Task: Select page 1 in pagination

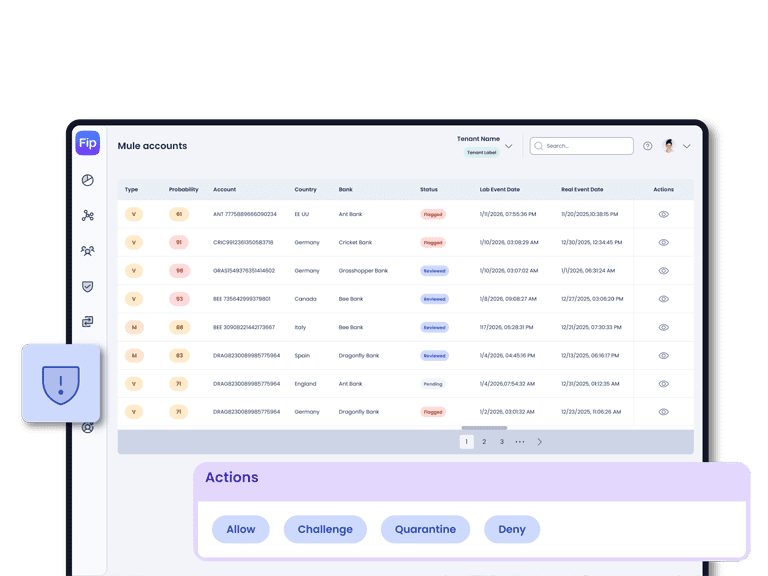Action: click(x=466, y=442)
